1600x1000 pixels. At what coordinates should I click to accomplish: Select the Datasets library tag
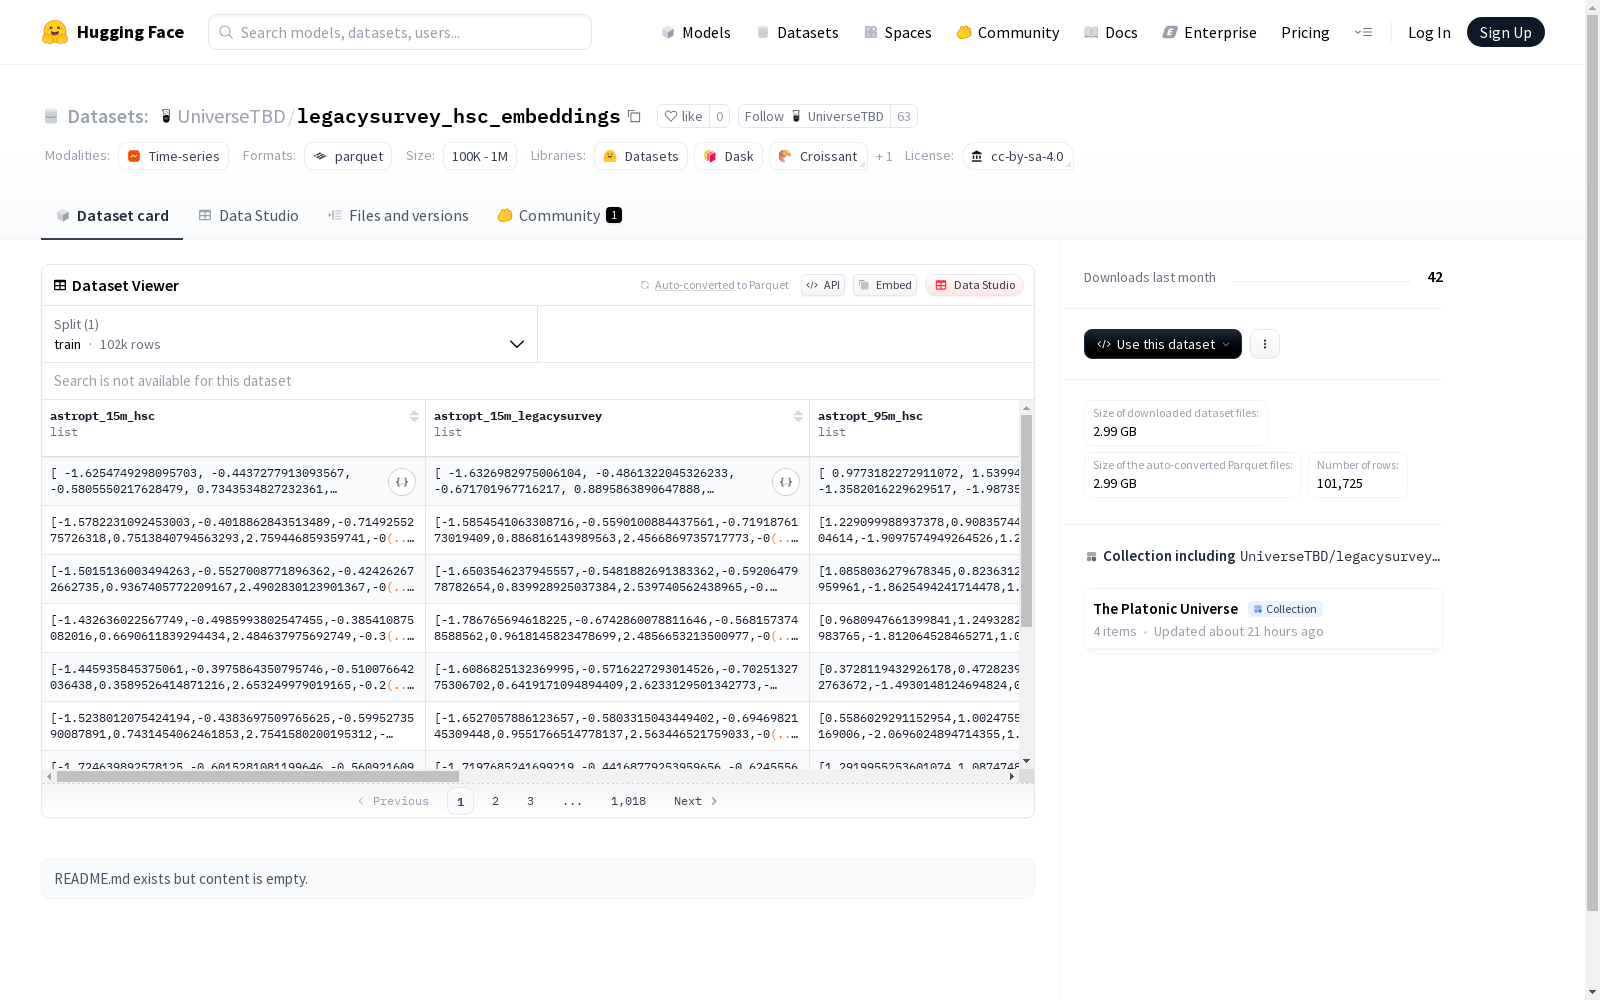[641, 156]
